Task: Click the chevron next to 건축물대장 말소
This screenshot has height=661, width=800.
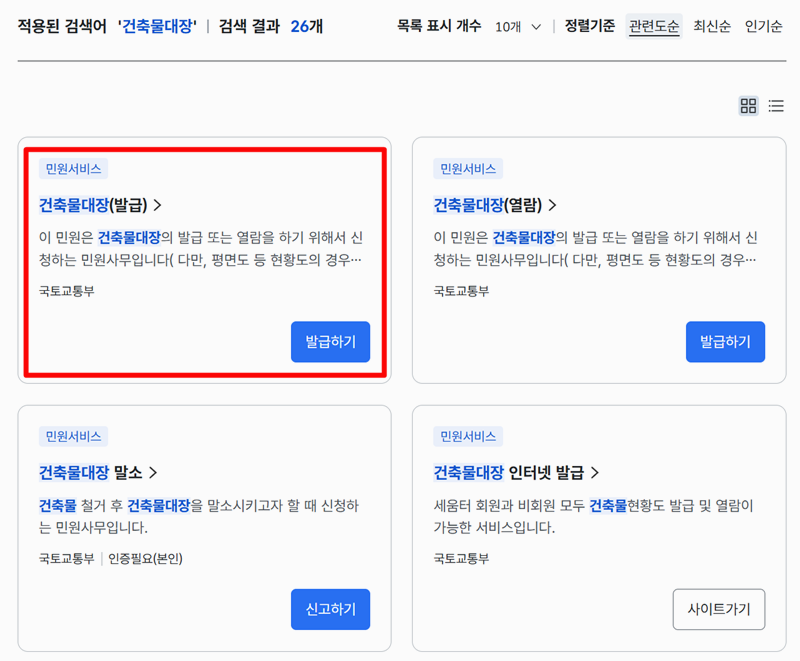Action: (x=153, y=473)
